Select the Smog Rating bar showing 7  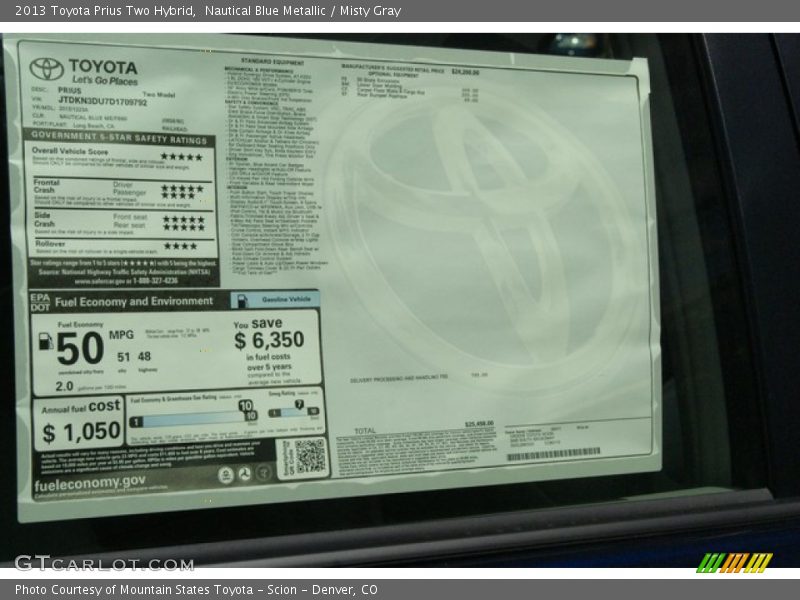tap(293, 410)
